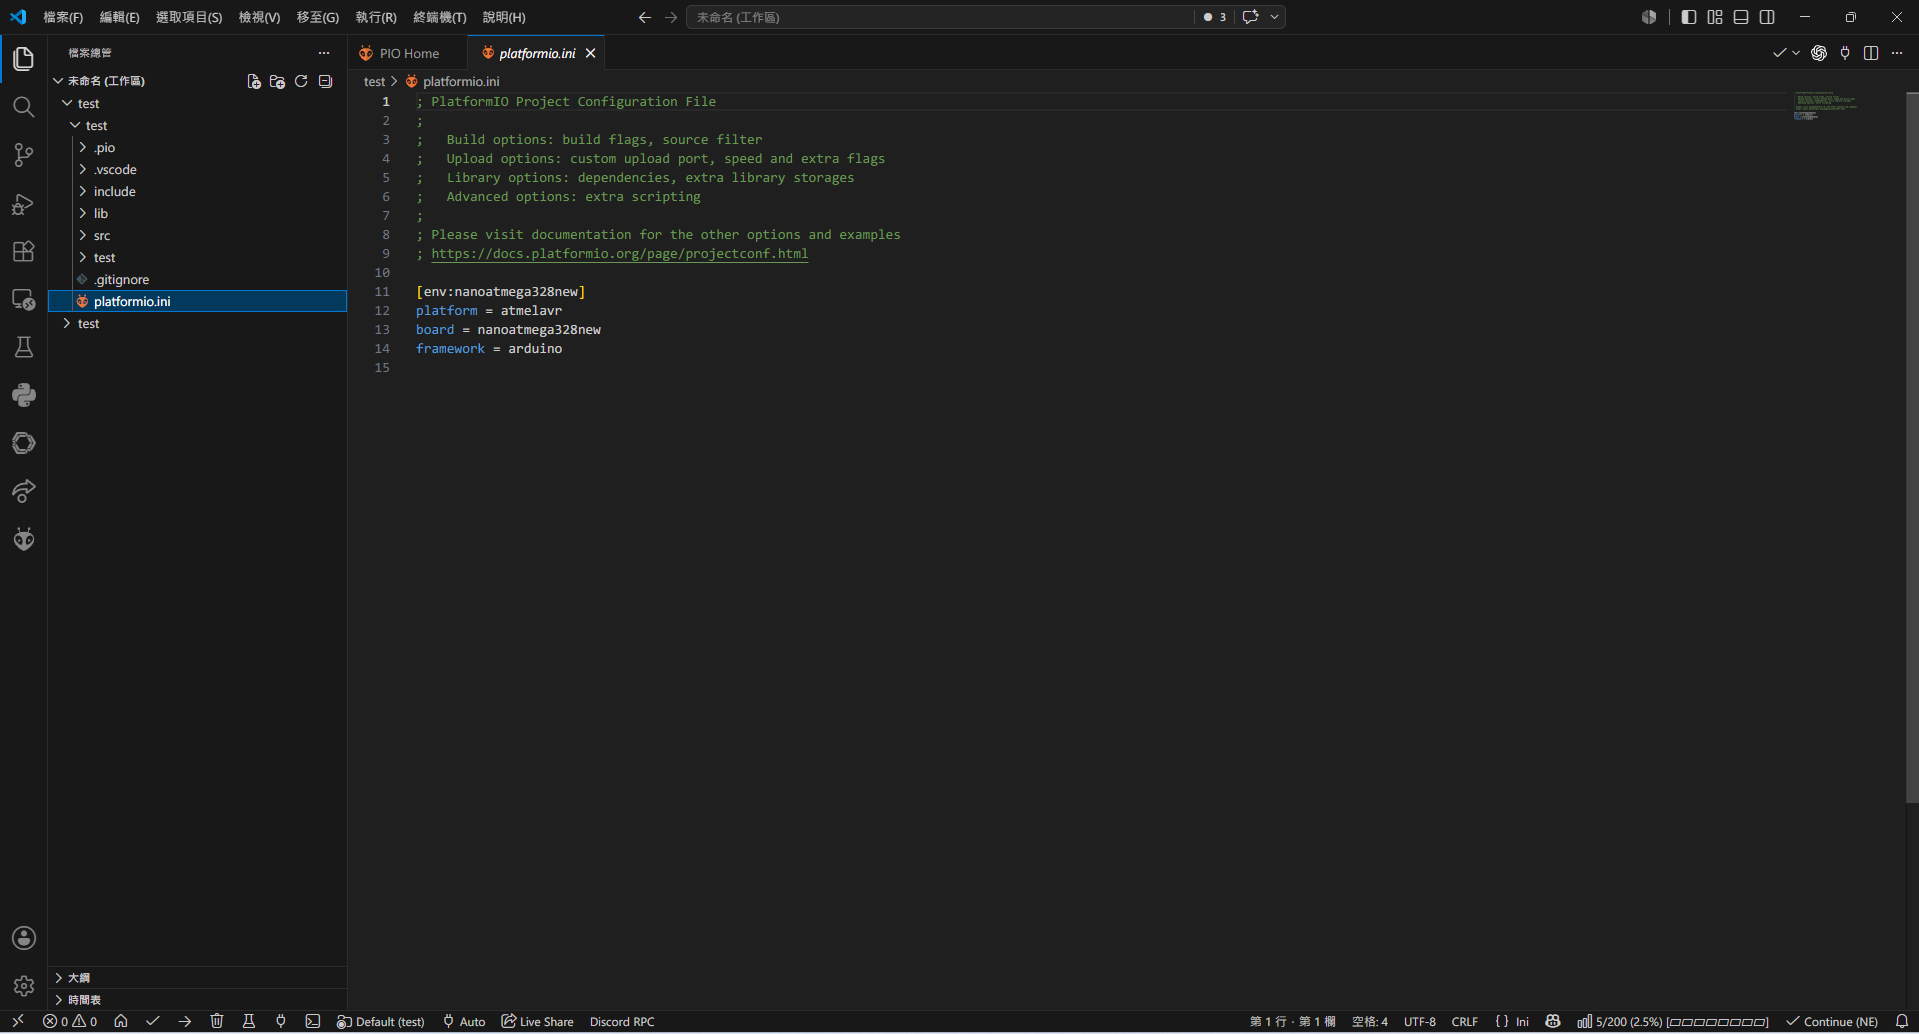Toggle primary side bar visibility
This screenshot has width=1919, height=1034.
tap(1689, 17)
